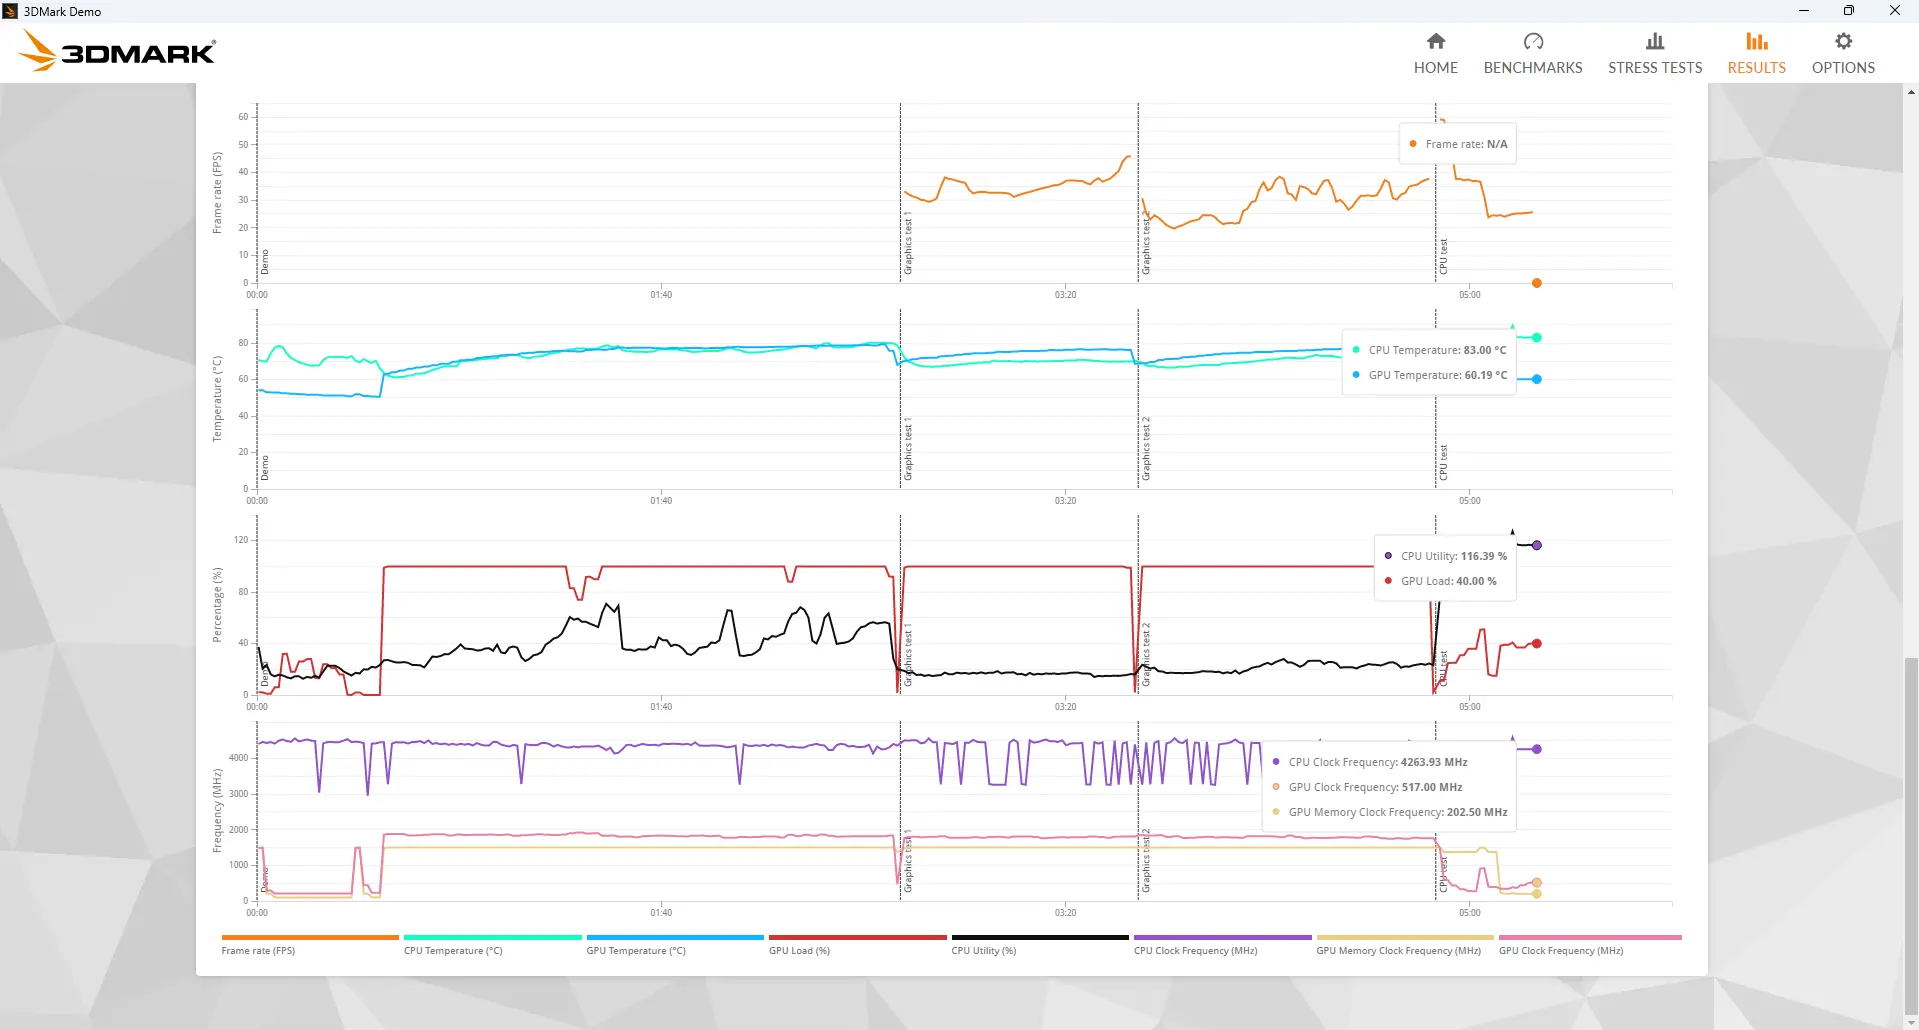Toggle the GPU Memory Clock Frequency (MHz) legend entry
This screenshot has height=1030, width=1919.
1405,945
